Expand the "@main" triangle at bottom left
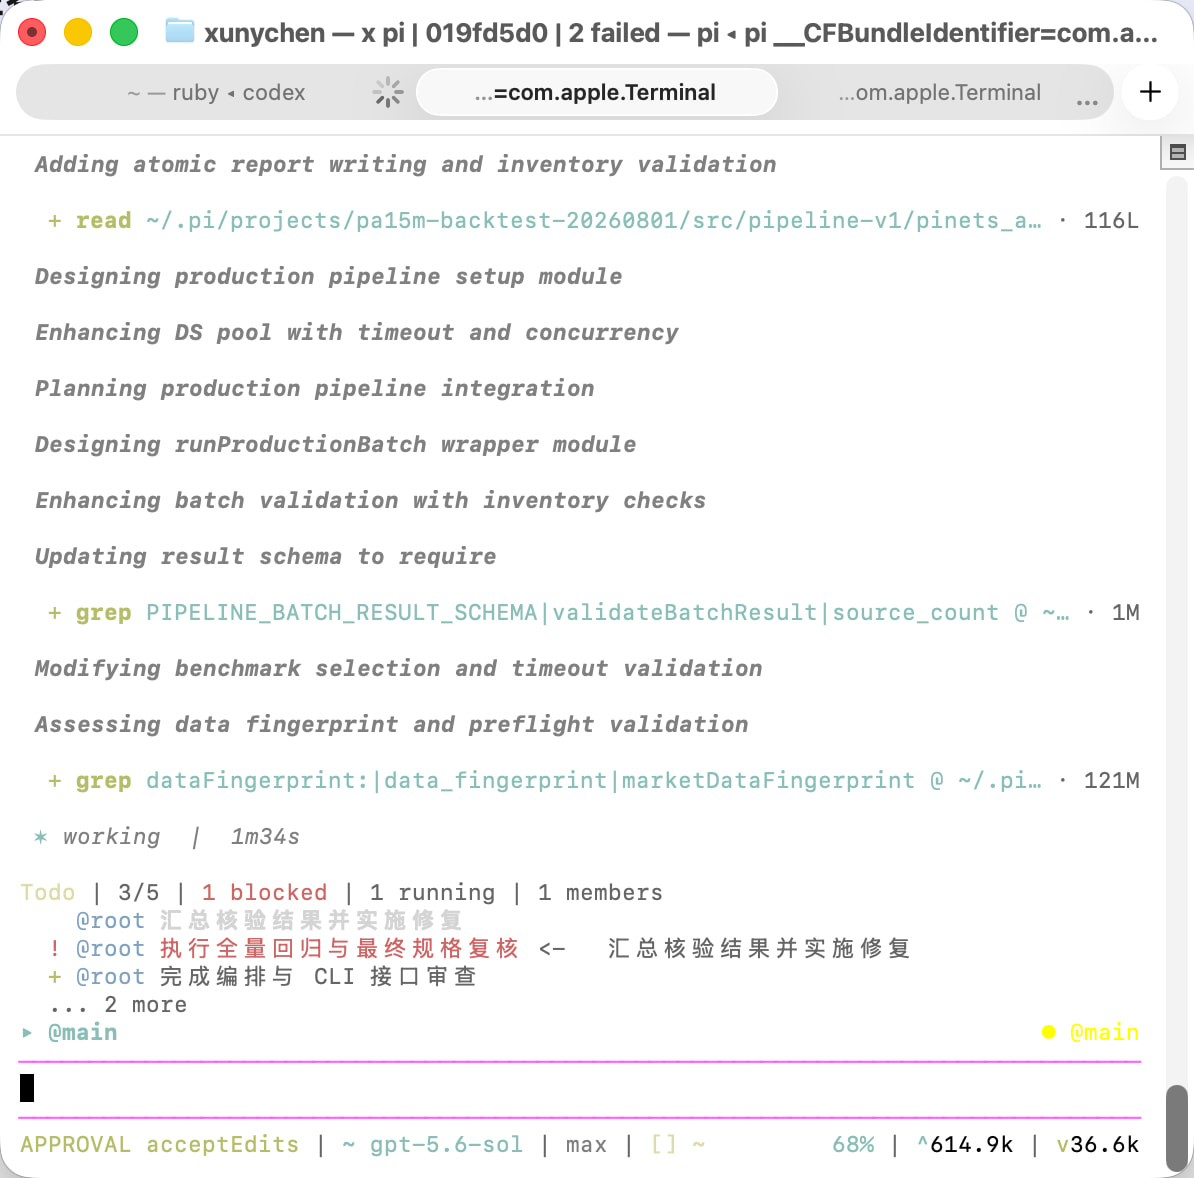This screenshot has height=1178, width=1194. tap(27, 1033)
